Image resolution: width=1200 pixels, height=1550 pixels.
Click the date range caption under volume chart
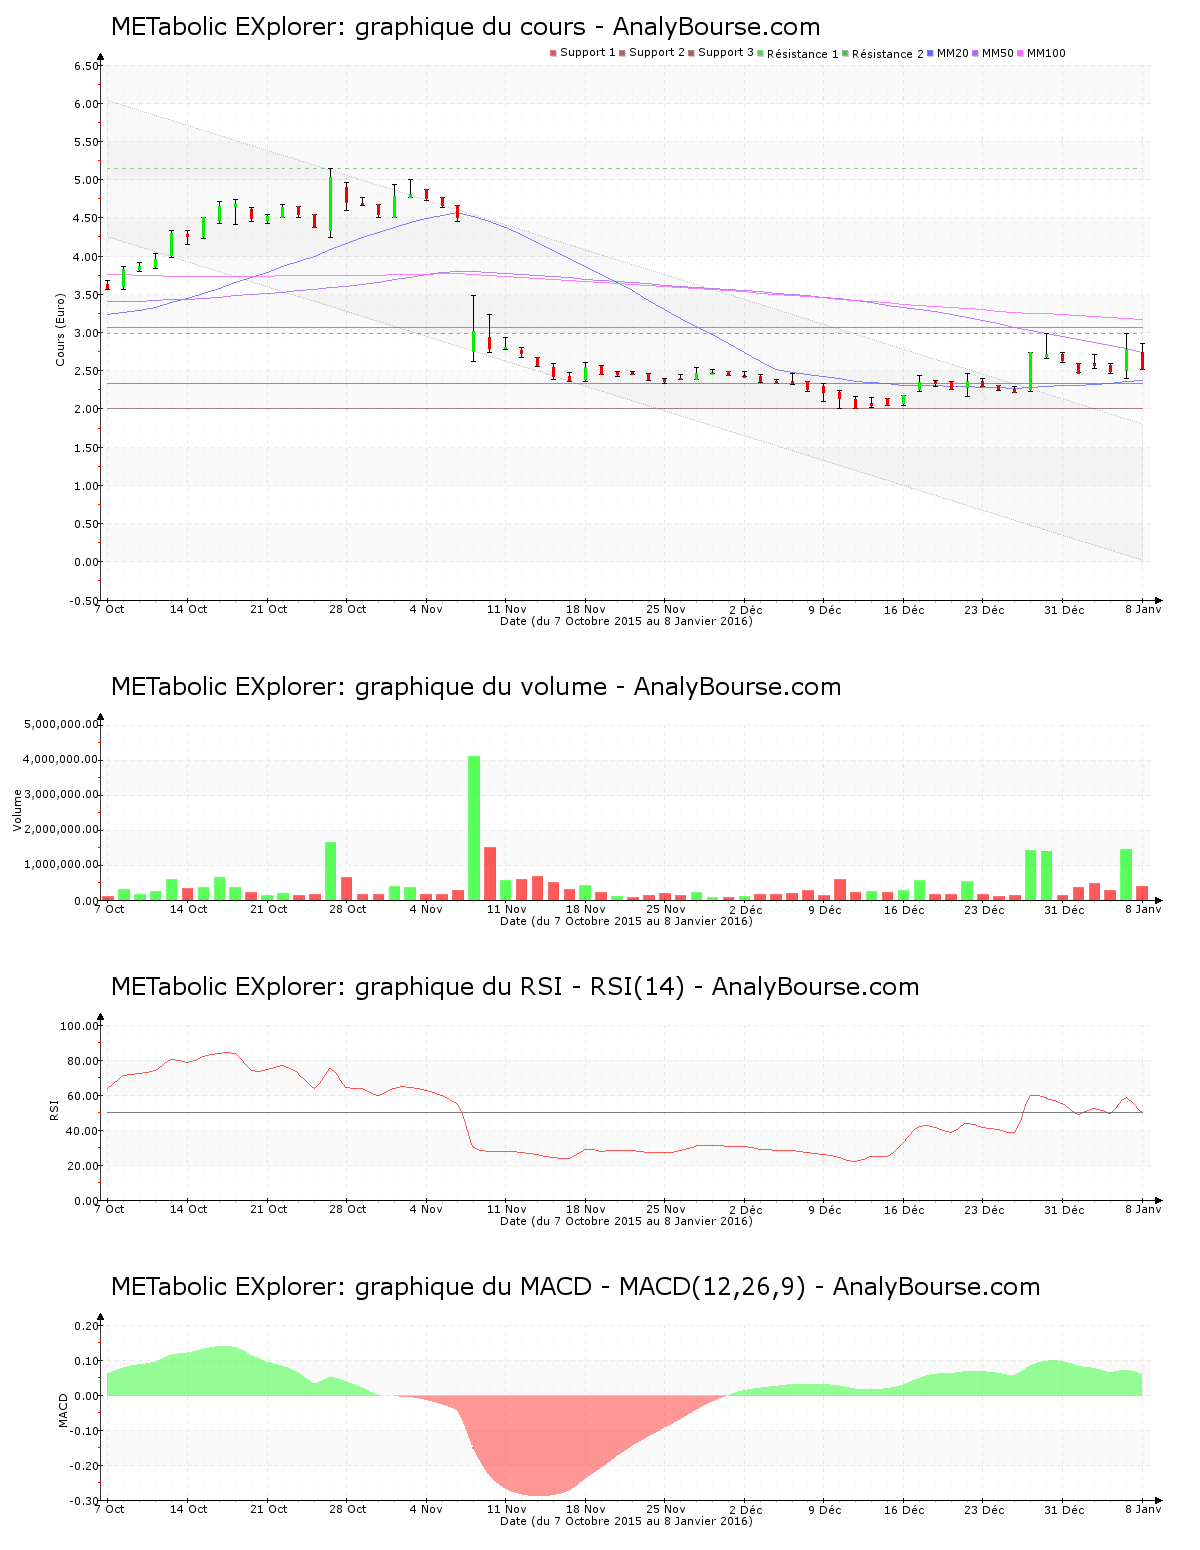(626, 921)
